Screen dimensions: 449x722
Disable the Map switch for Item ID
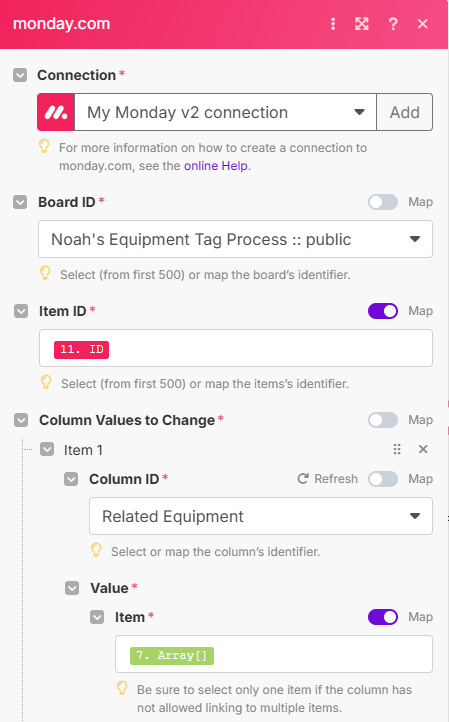click(x=383, y=311)
